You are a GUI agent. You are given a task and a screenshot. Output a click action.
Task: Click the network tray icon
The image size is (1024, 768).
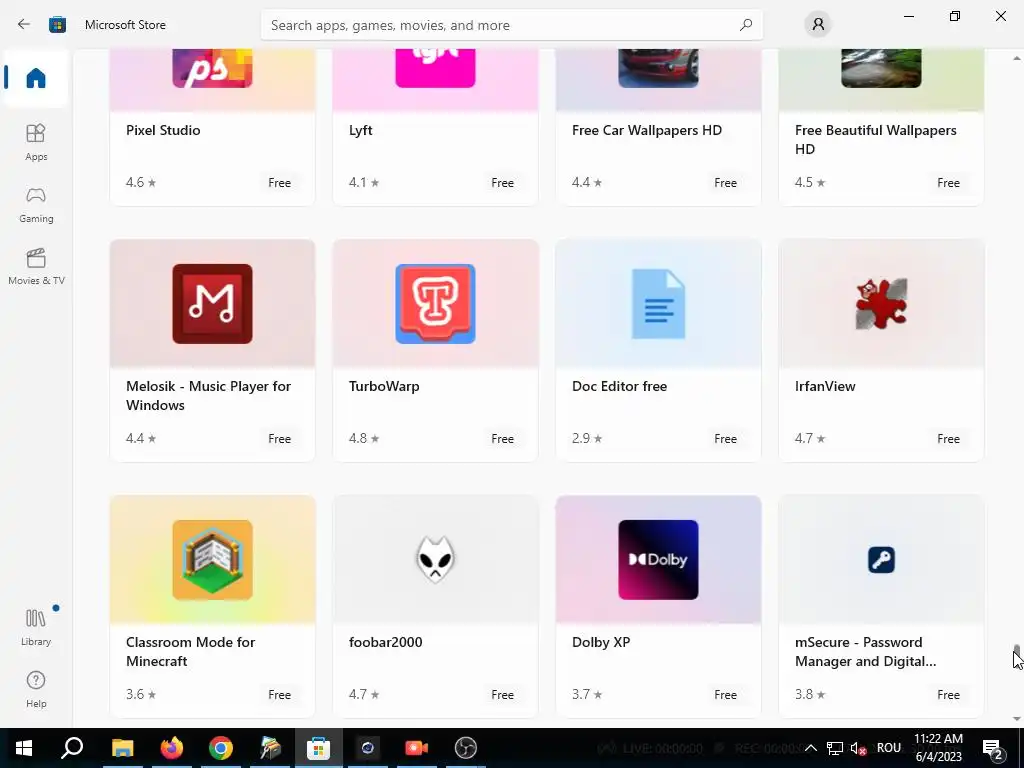[835, 748]
